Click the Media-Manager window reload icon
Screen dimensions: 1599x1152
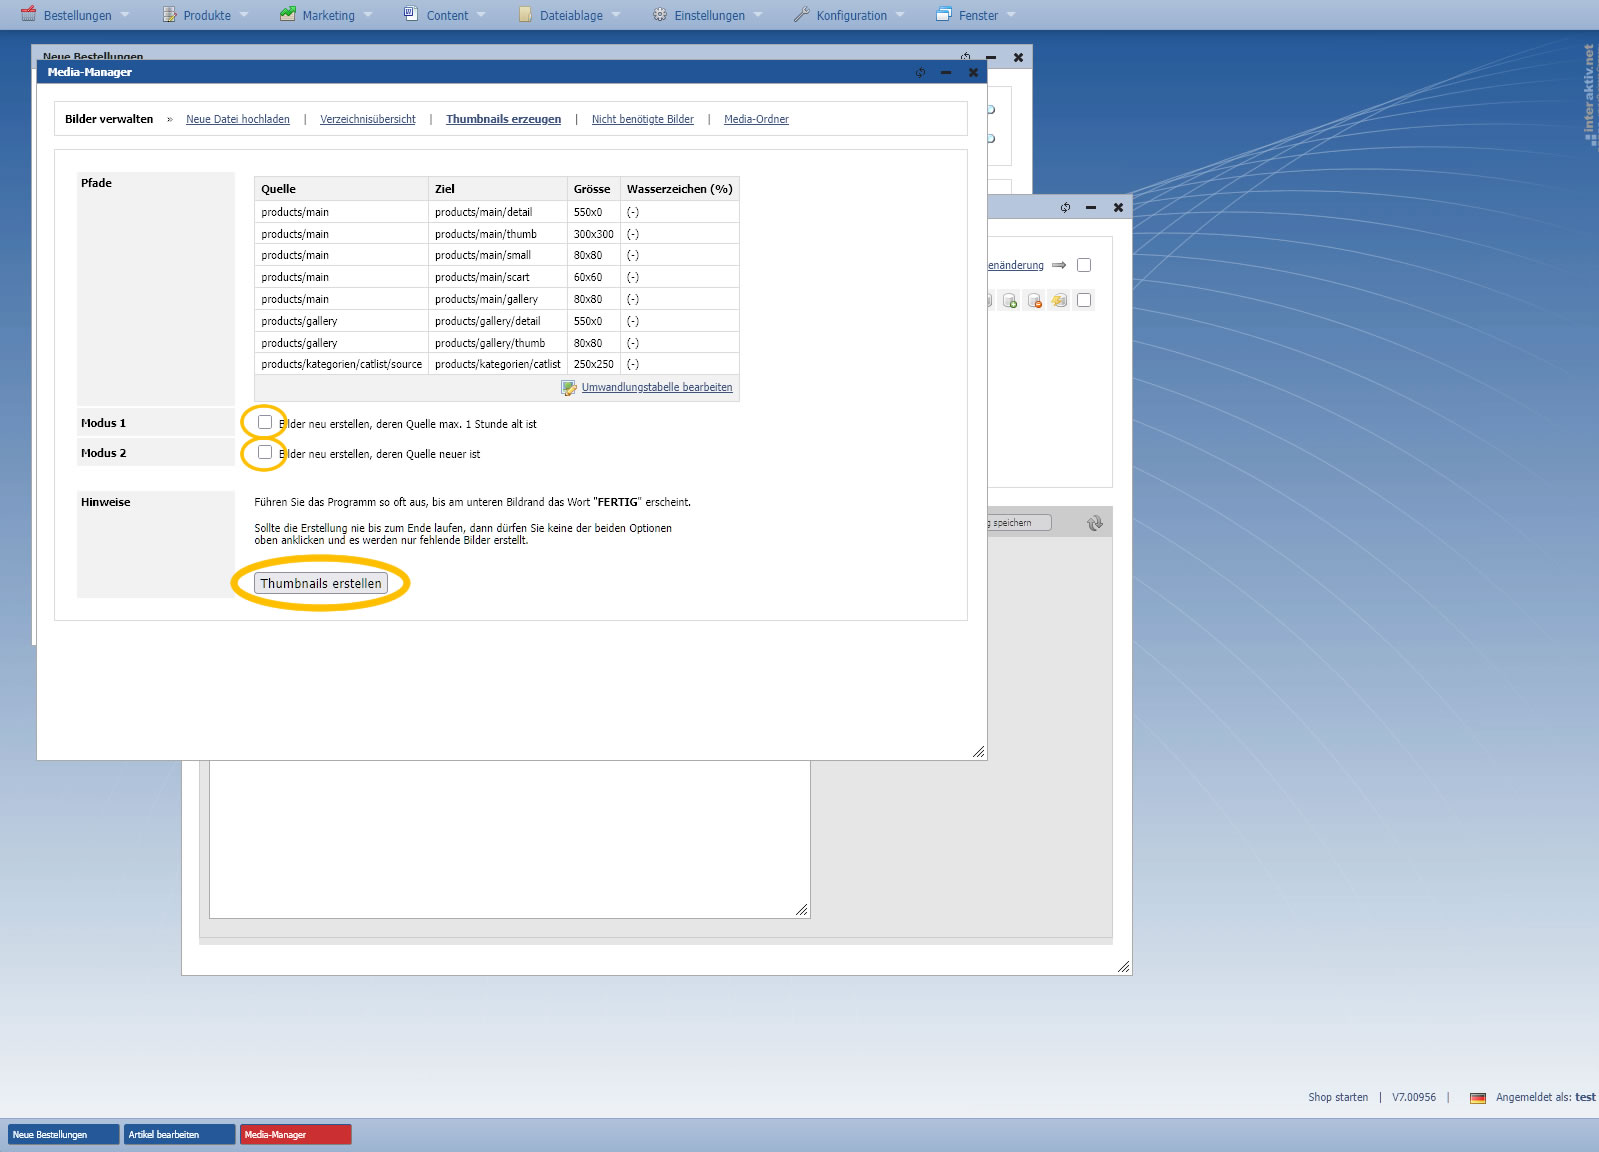(920, 72)
